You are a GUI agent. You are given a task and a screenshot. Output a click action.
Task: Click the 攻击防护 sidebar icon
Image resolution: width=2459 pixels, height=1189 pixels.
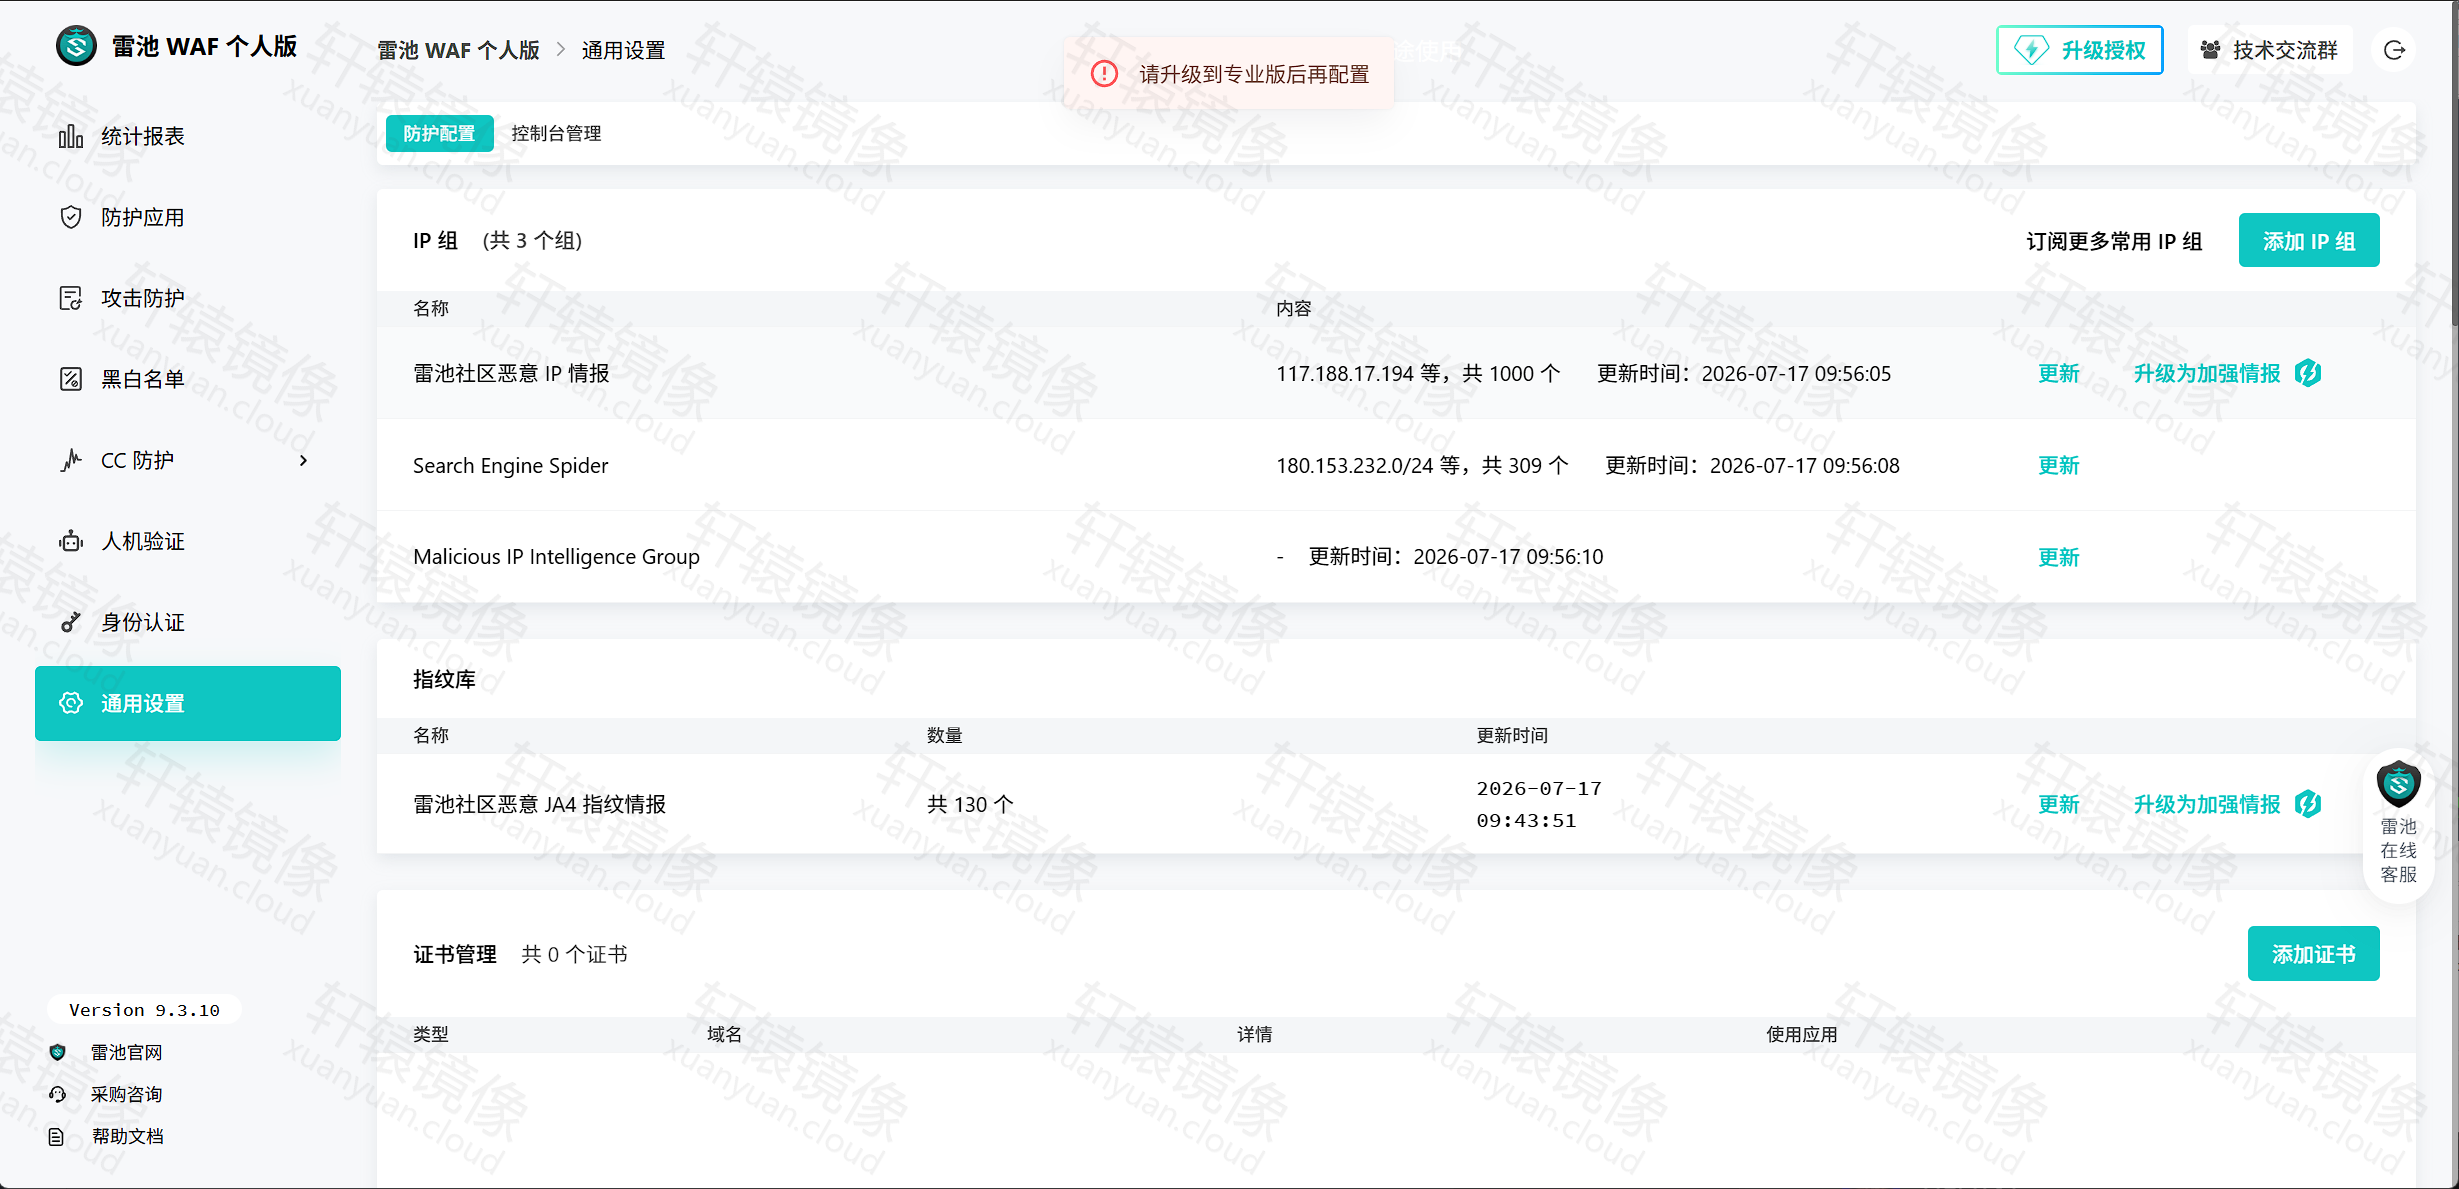pyautogui.click(x=71, y=298)
